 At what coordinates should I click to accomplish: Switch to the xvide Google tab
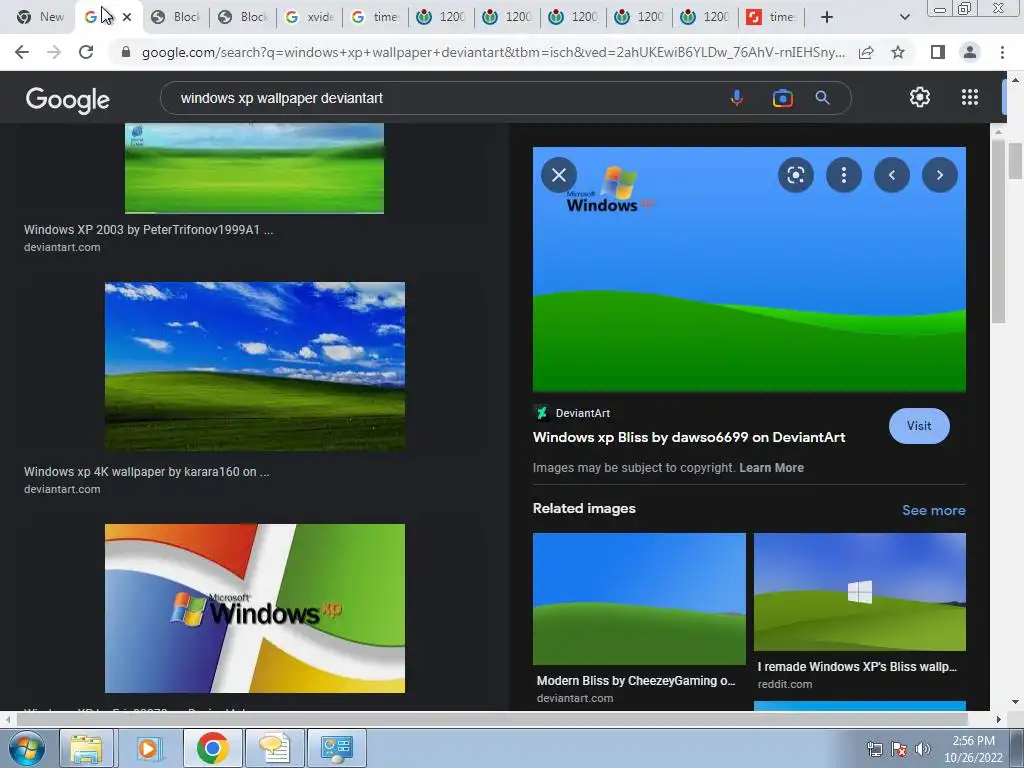(310, 17)
